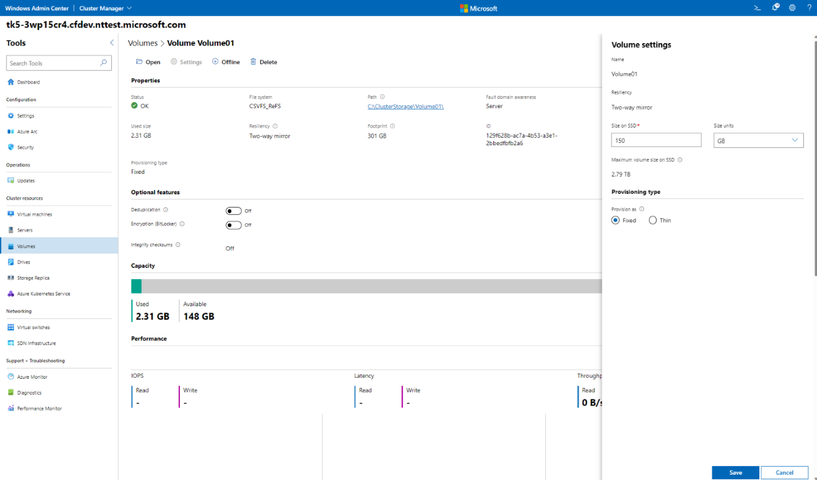Click the Azure Kubernetes Service icon
The width and height of the screenshot is (817, 480).
point(10,294)
